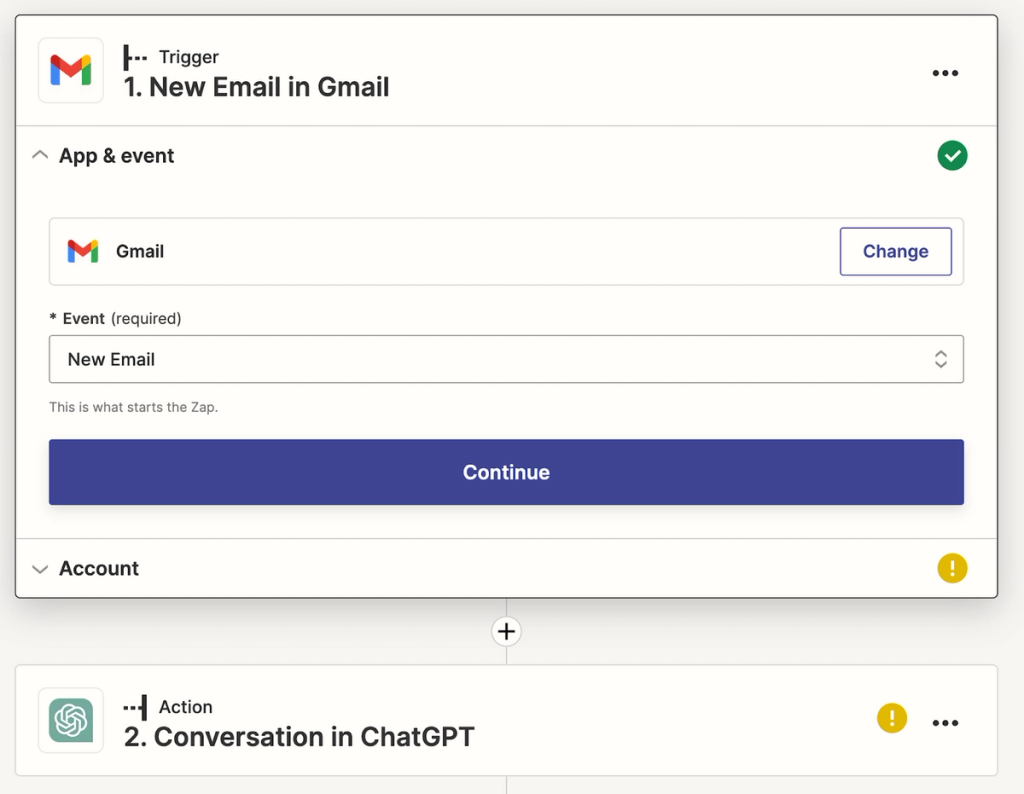Click the yellow warning icon next to Account
Image resolution: width=1024 pixels, height=794 pixels.
click(x=952, y=568)
